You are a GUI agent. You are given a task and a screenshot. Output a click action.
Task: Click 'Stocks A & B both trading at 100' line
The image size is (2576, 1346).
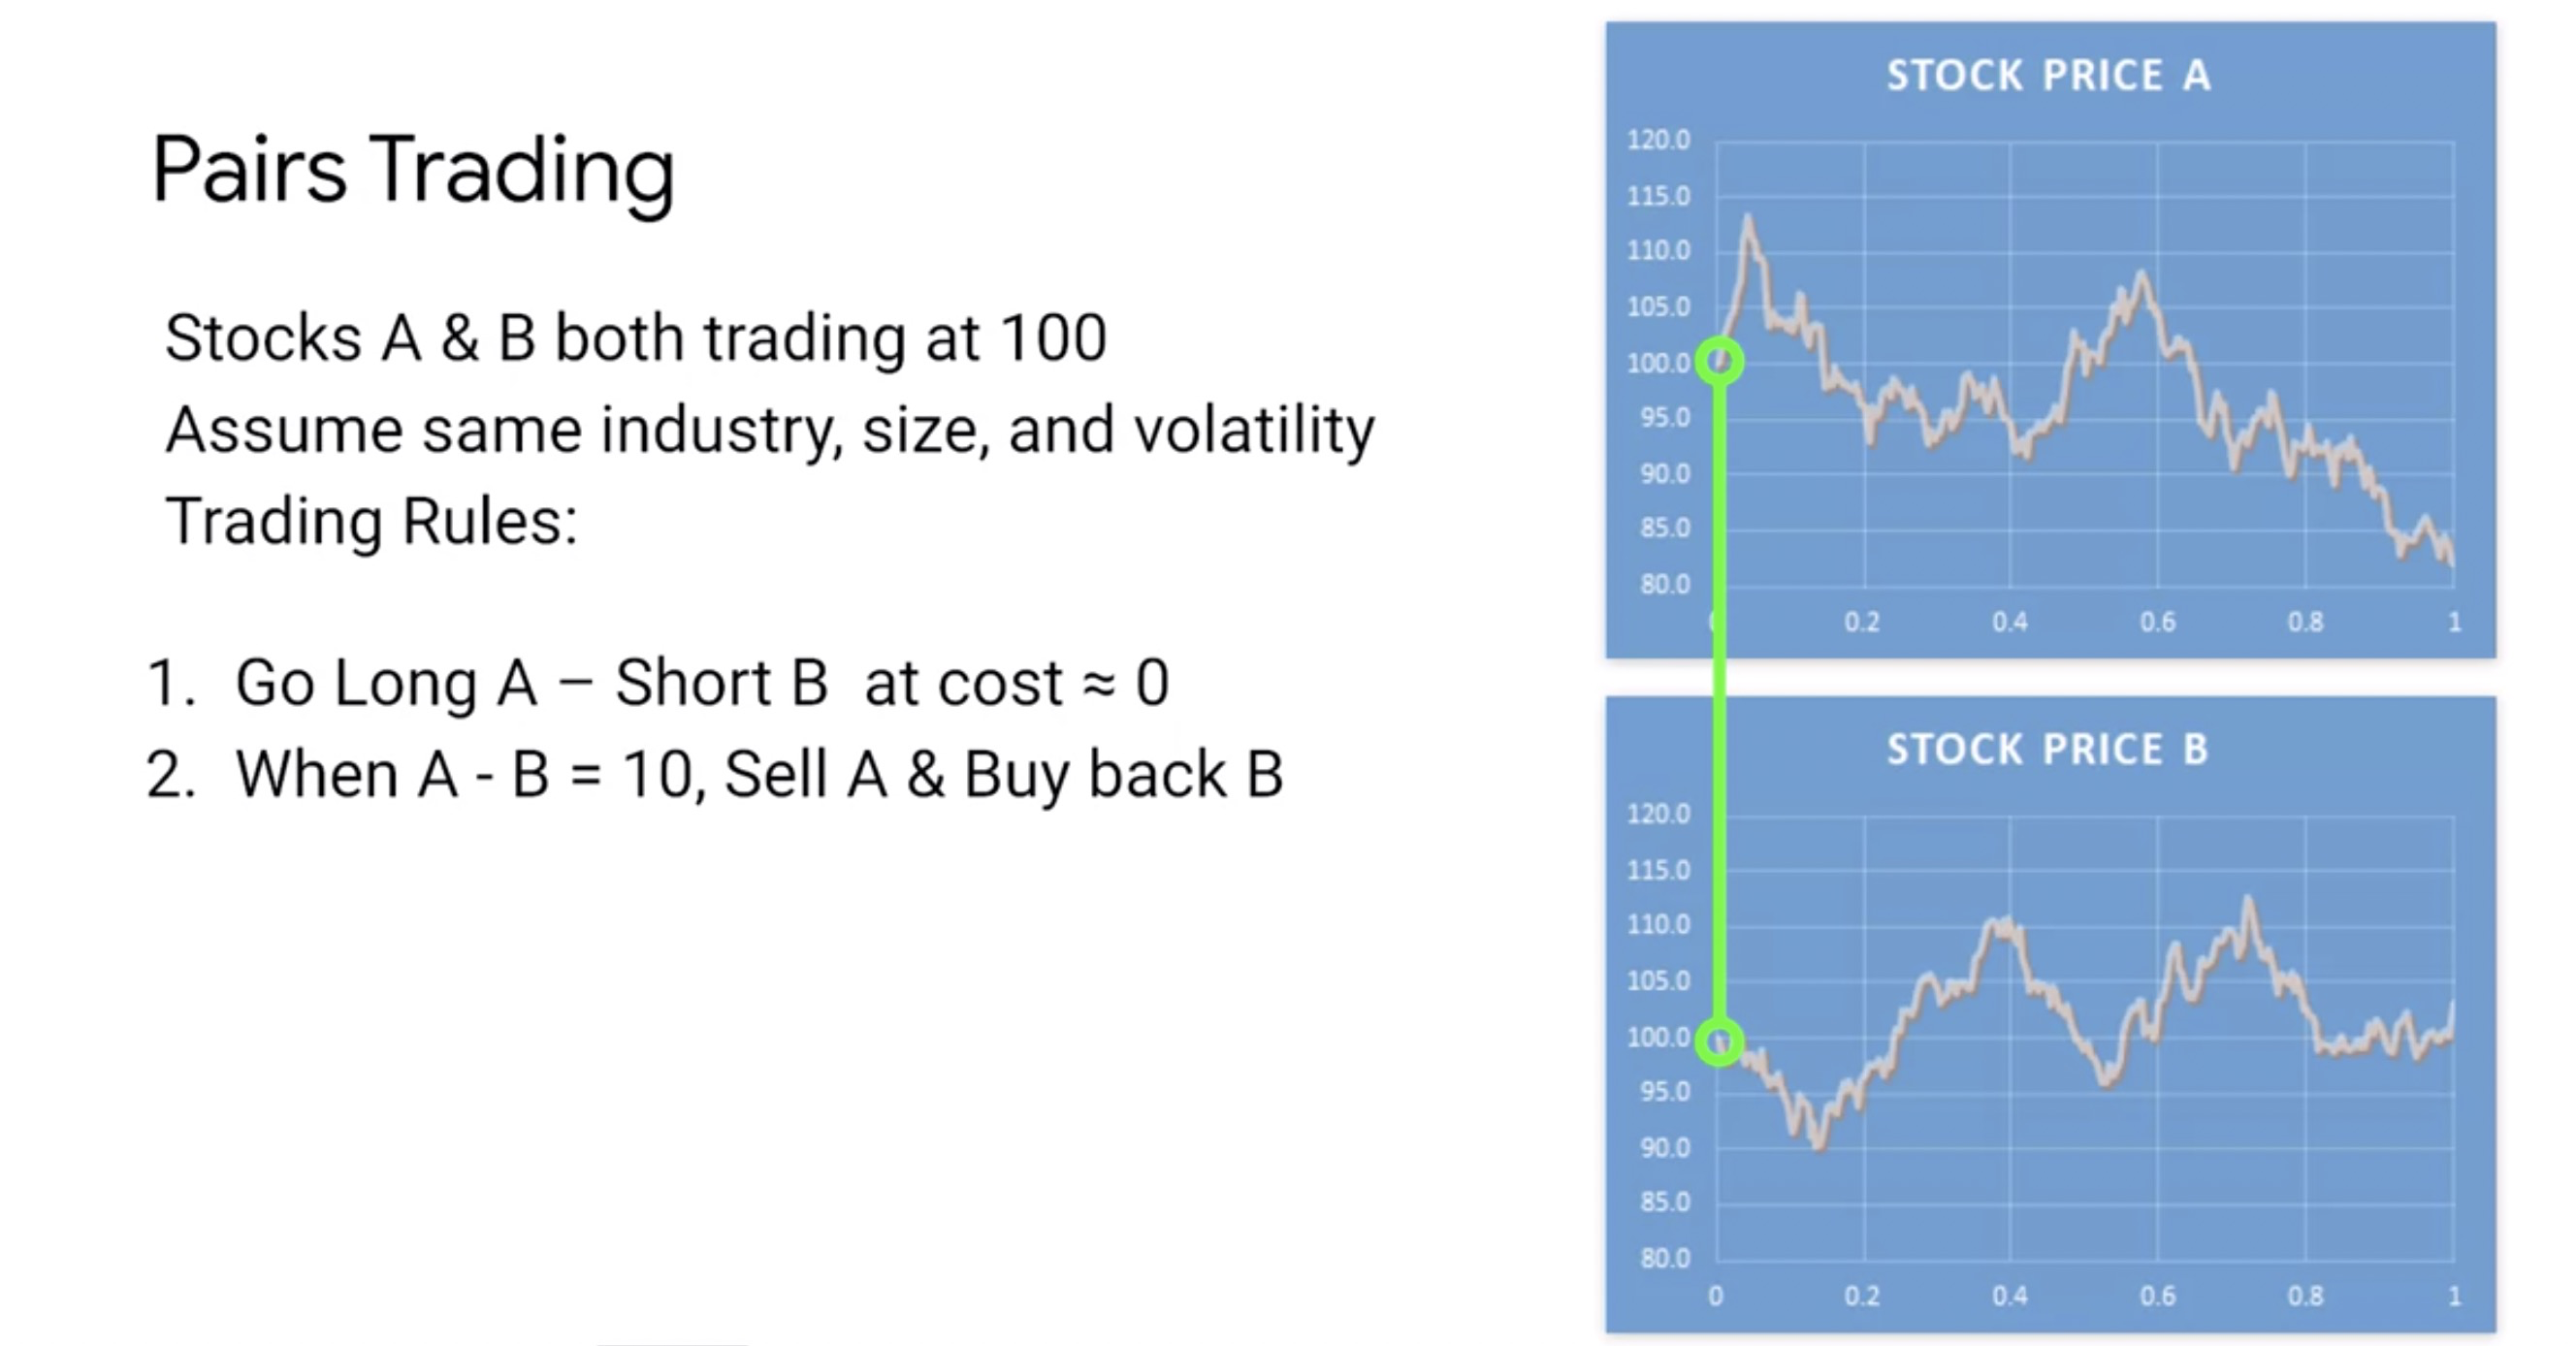coord(636,337)
